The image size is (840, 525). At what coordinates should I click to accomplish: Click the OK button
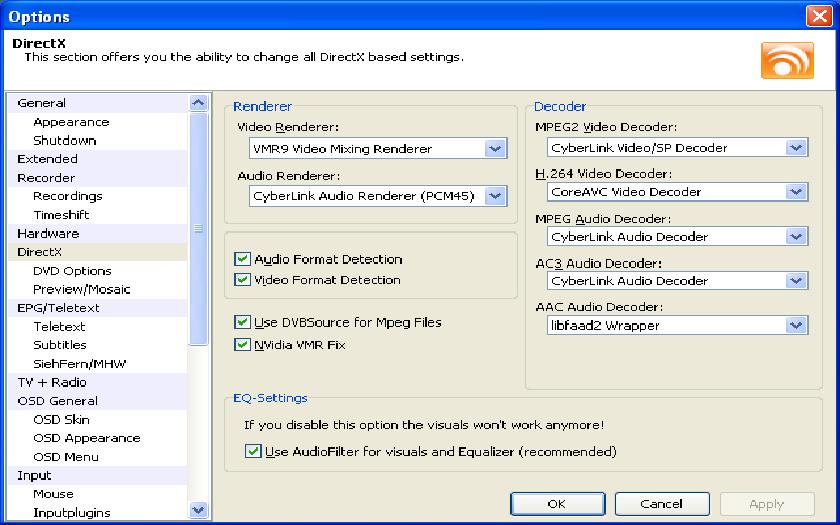point(558,504)
